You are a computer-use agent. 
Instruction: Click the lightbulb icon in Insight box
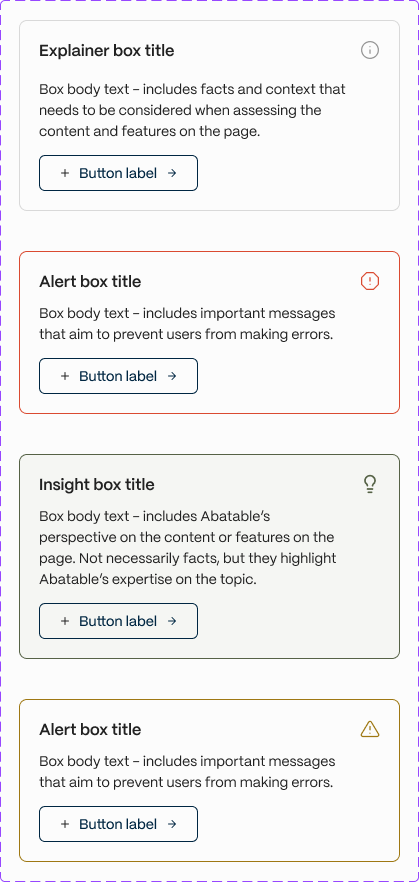[x=370, y=484]
